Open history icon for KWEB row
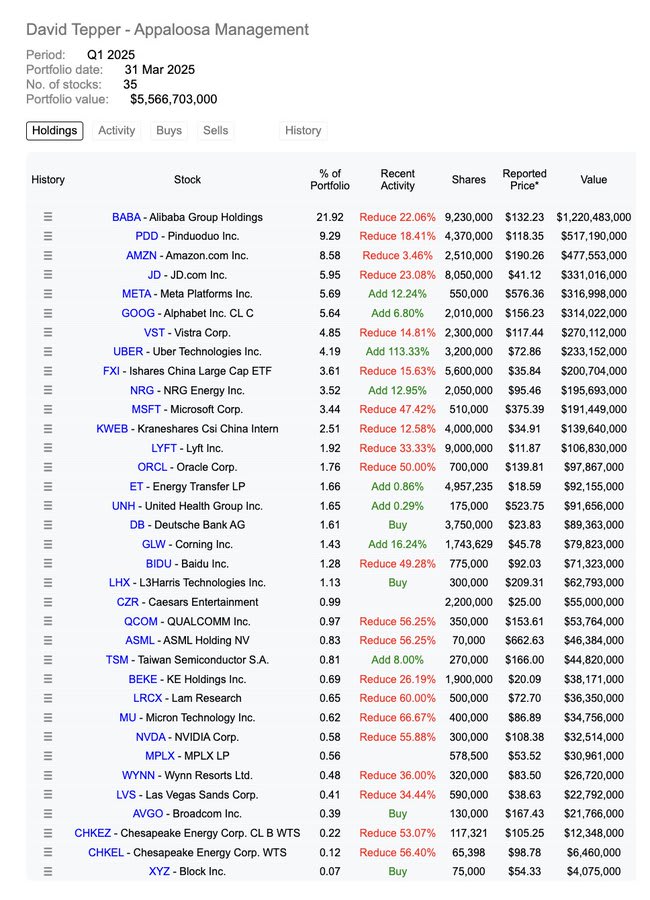Screen dimensions: 650x900 click(x=48, y=429)
